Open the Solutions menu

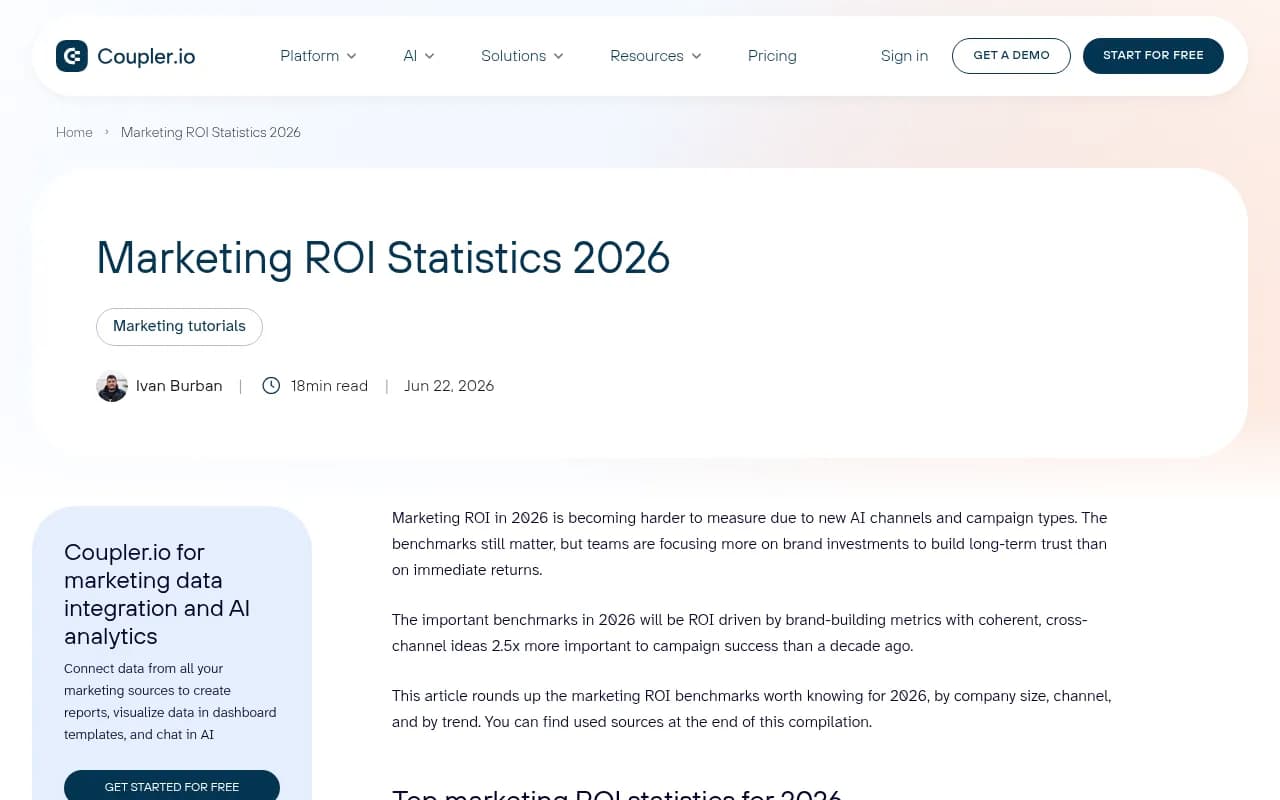(513, 56)
